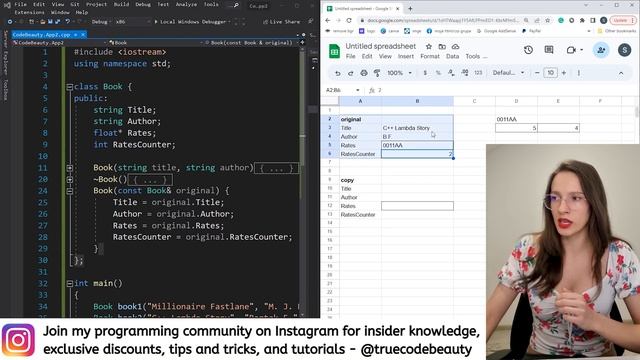Expand collapsed Book constructor at line 11
The width and height of the screenshot is (640, 360).
click(x=69, y=168)
